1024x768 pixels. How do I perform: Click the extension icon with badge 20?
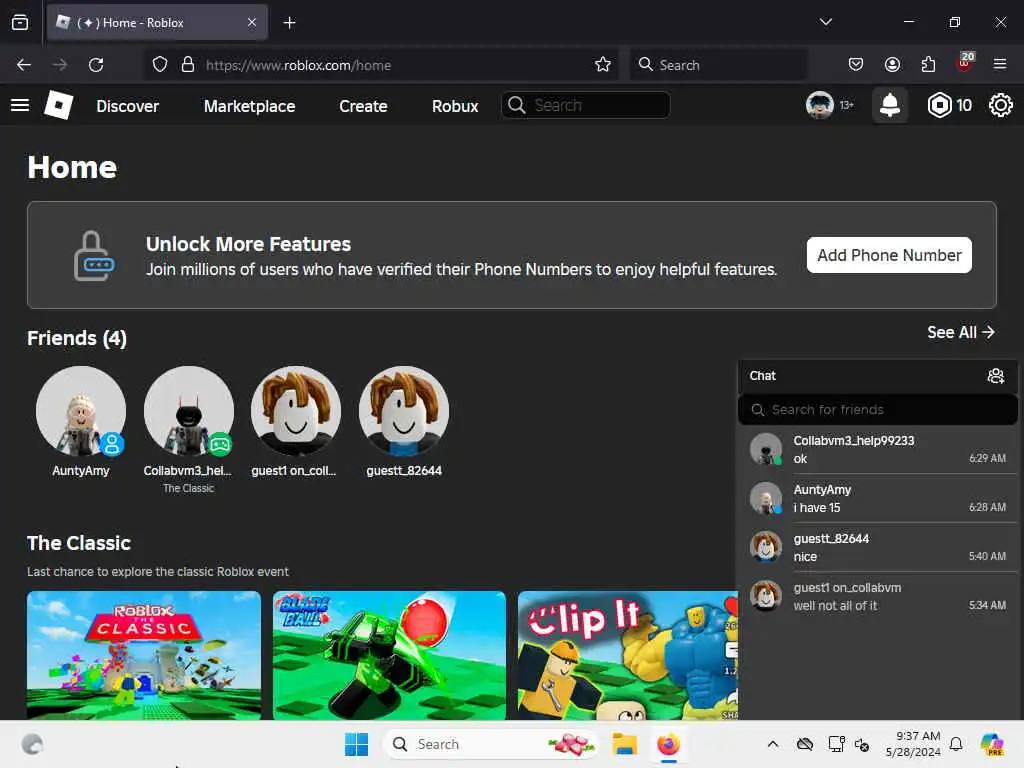(965, 63)
